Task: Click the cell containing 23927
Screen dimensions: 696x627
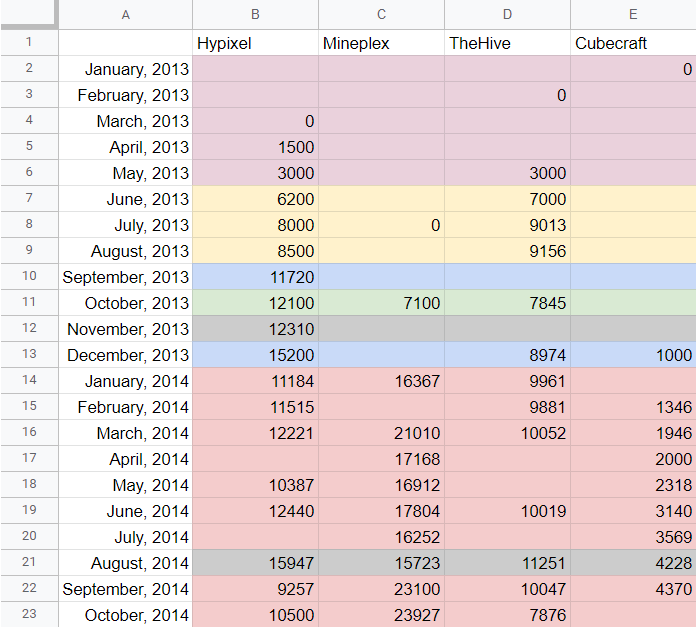Action: pyautogui.click(x=381, y=615)
